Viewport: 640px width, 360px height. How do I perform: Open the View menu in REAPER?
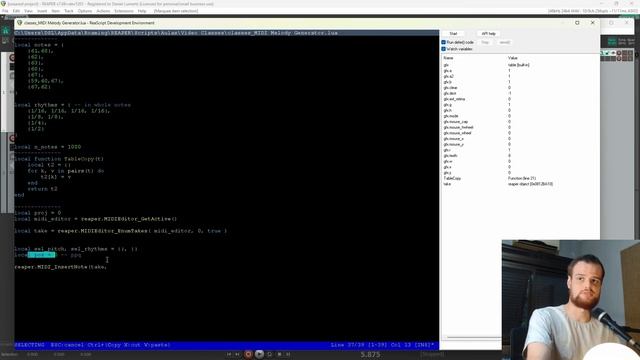point(28,11)
